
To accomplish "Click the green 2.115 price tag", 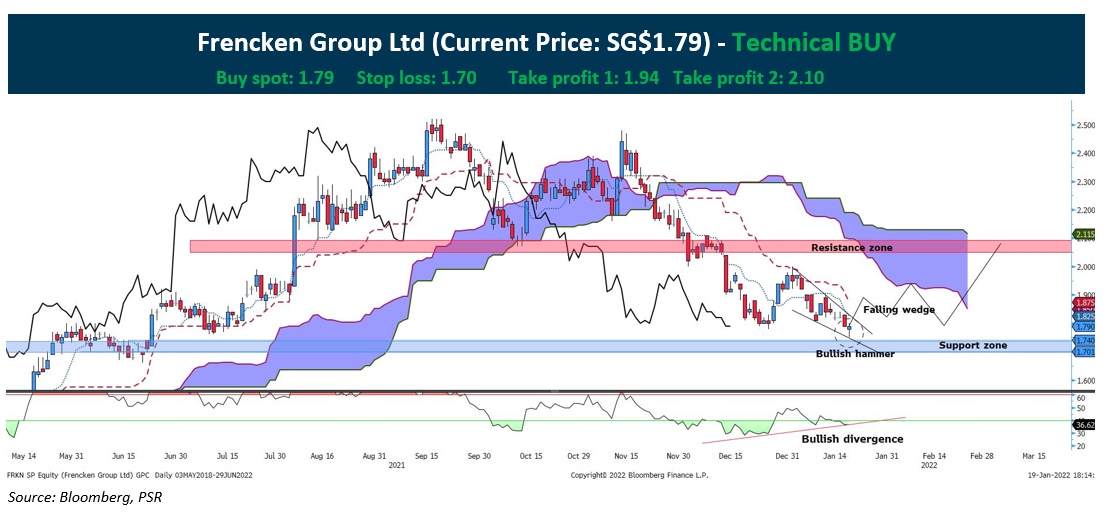I will coord(1085,234).
